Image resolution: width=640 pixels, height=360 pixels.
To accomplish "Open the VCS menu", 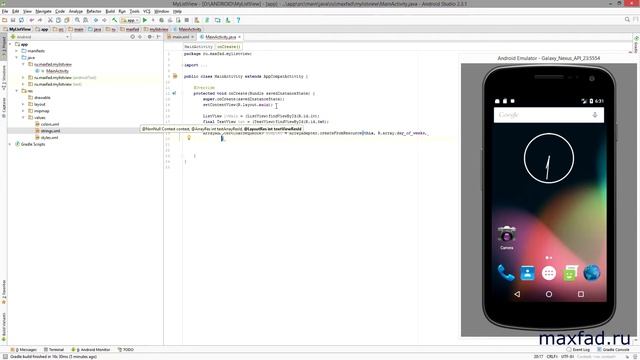I will coord(147,11).
